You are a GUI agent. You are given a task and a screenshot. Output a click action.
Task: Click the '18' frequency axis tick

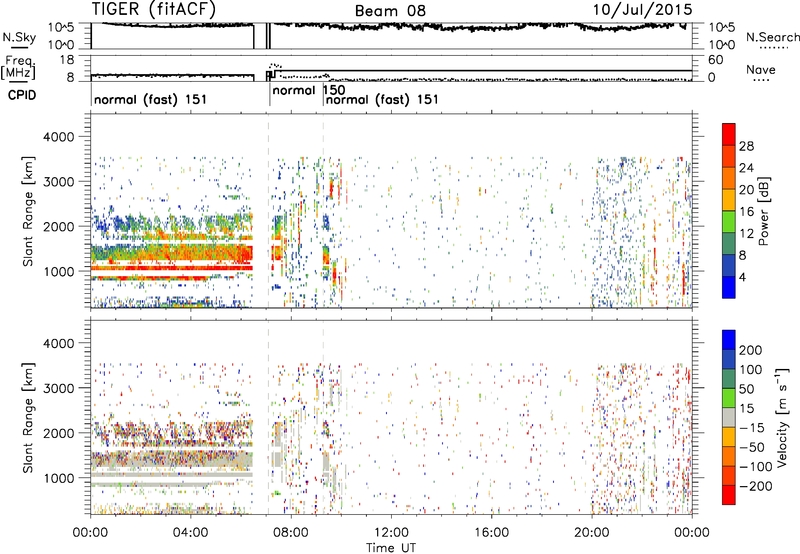(67, 60)
